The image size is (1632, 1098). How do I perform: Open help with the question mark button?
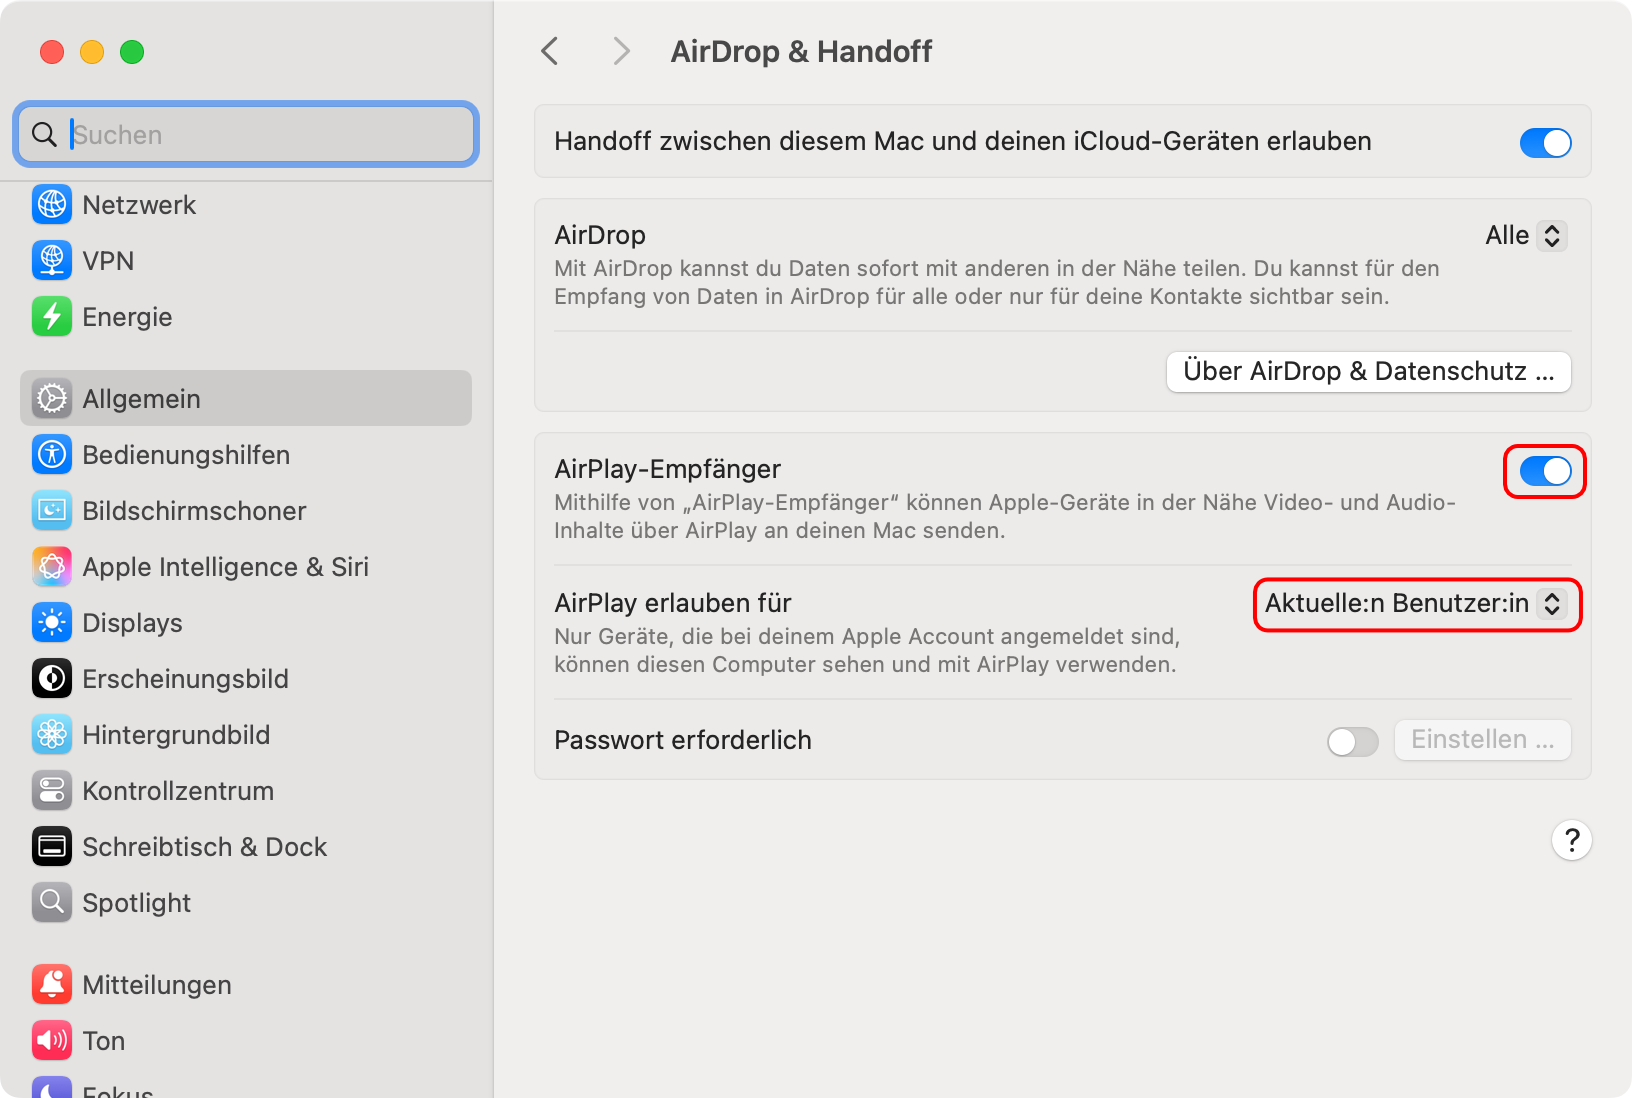pyautogui.click(x=1572, y=841)
